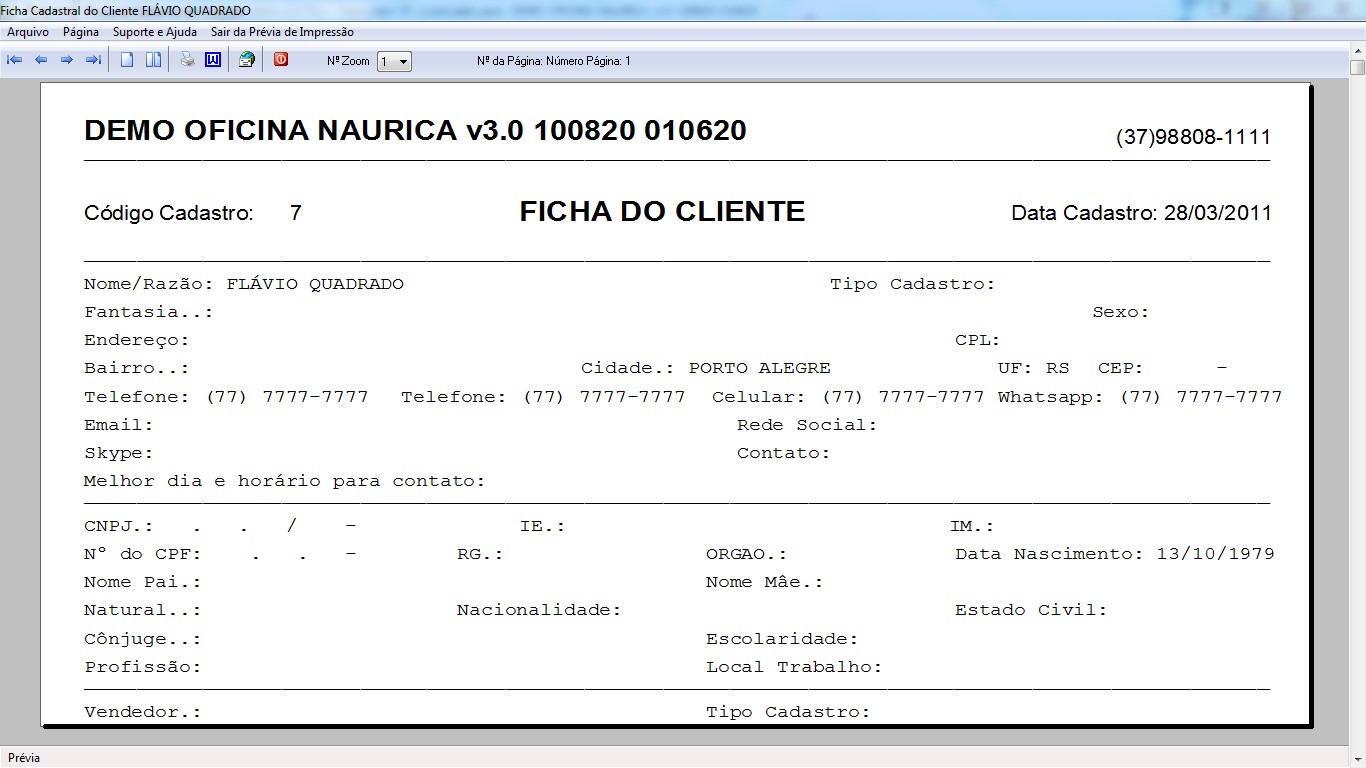Click the 'Nº da Página: Número Página: 1' indicator

coord(554,61)
